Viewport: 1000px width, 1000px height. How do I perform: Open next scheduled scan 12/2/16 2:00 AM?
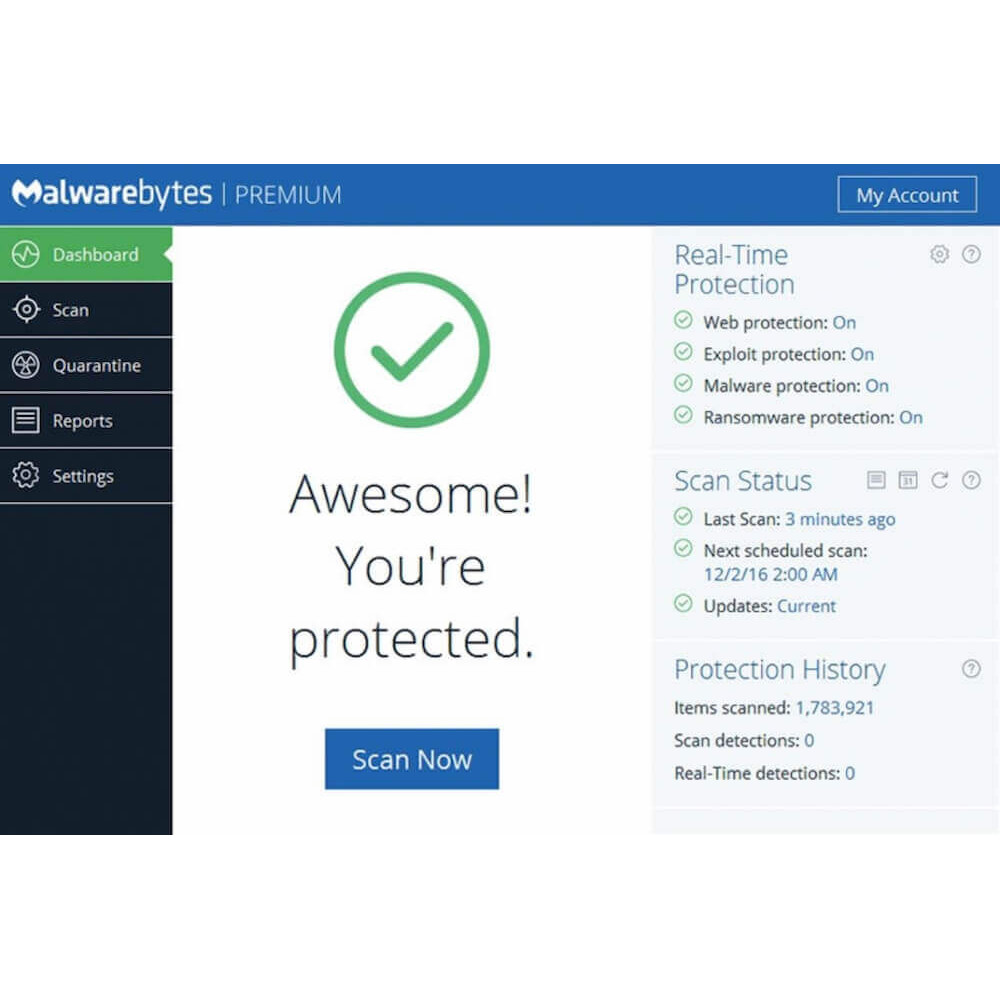click(770, 575)
